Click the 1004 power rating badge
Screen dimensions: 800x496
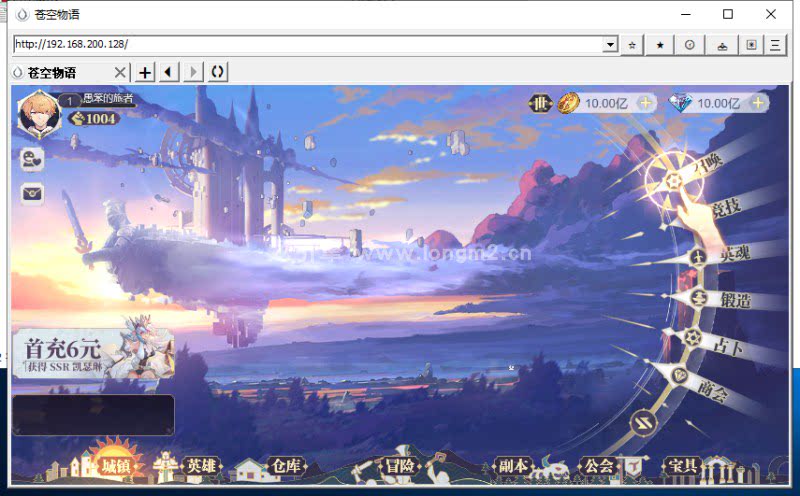[94, 118]
